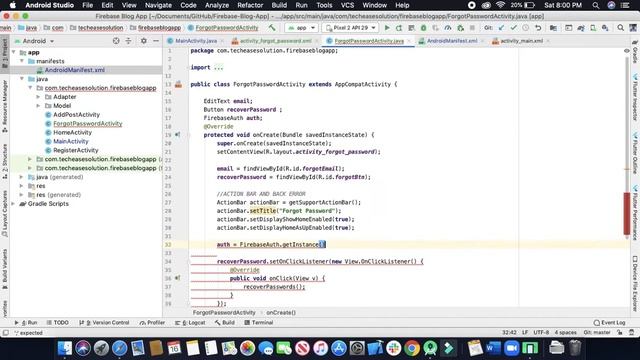Open the Terminal tool window
Image resolution: width=640 pixels, height=360 pixels.
[258, 322]
